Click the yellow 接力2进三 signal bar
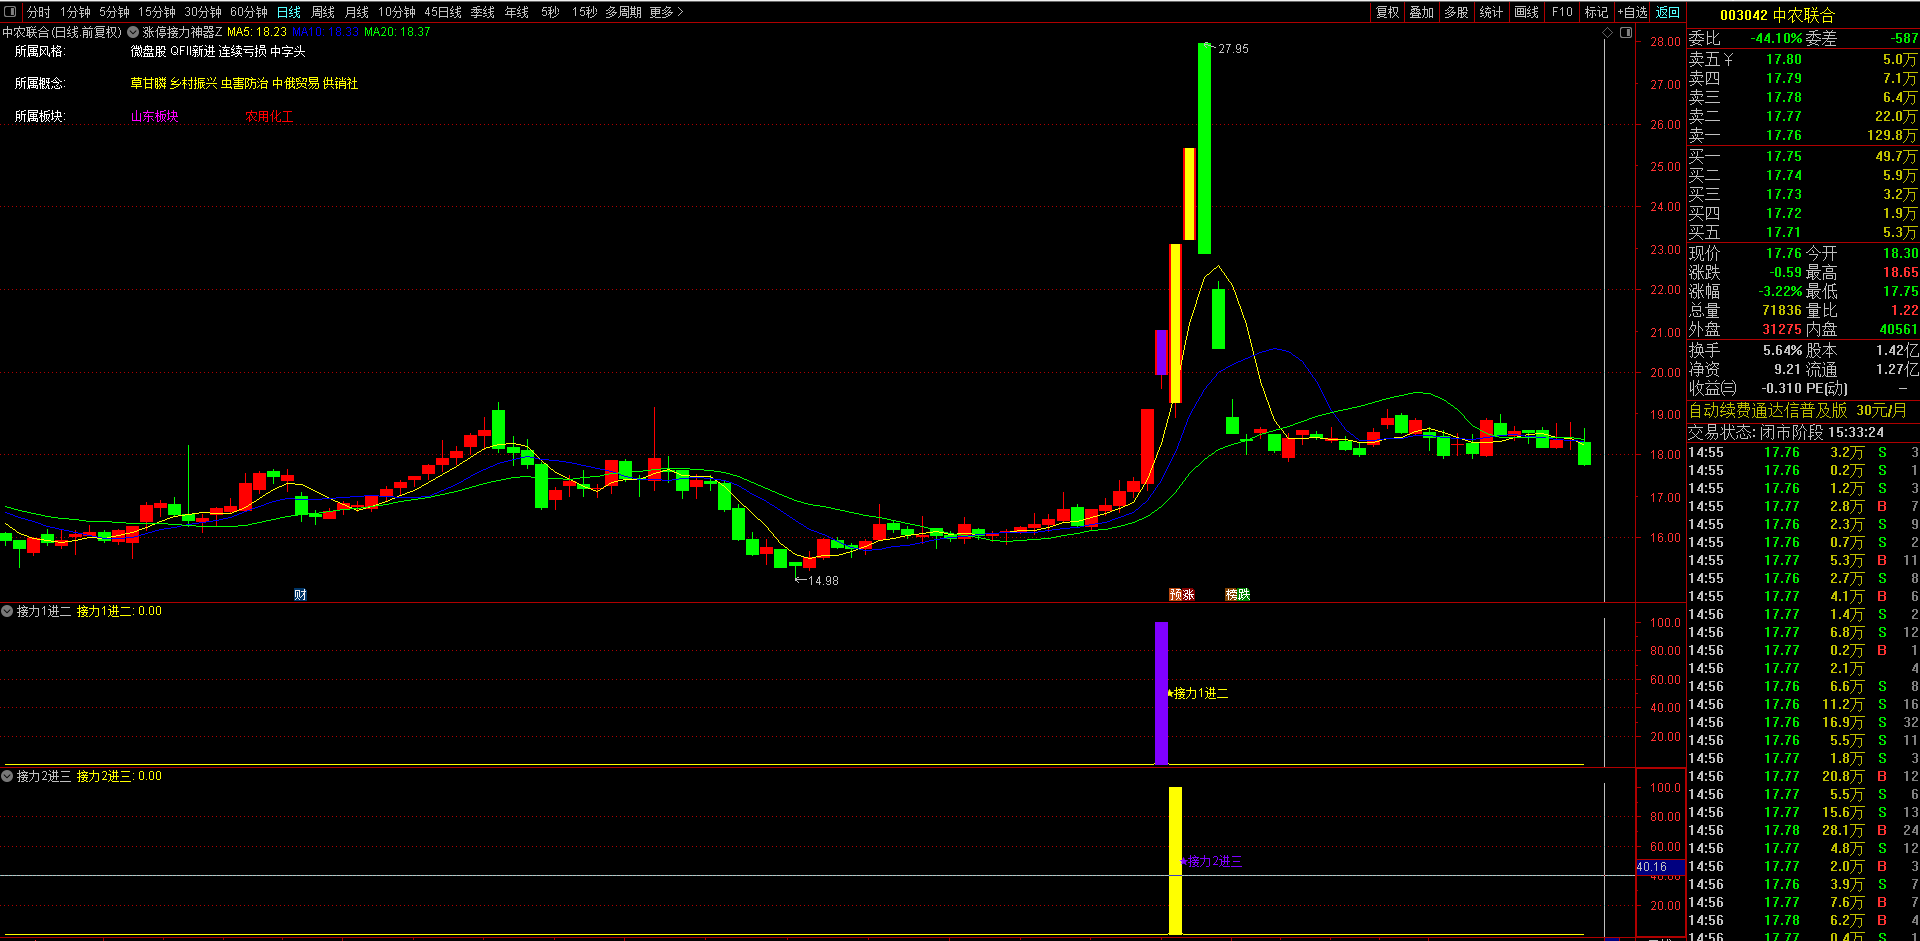This screenshot has height=941, width=1920. point(1175,860)
